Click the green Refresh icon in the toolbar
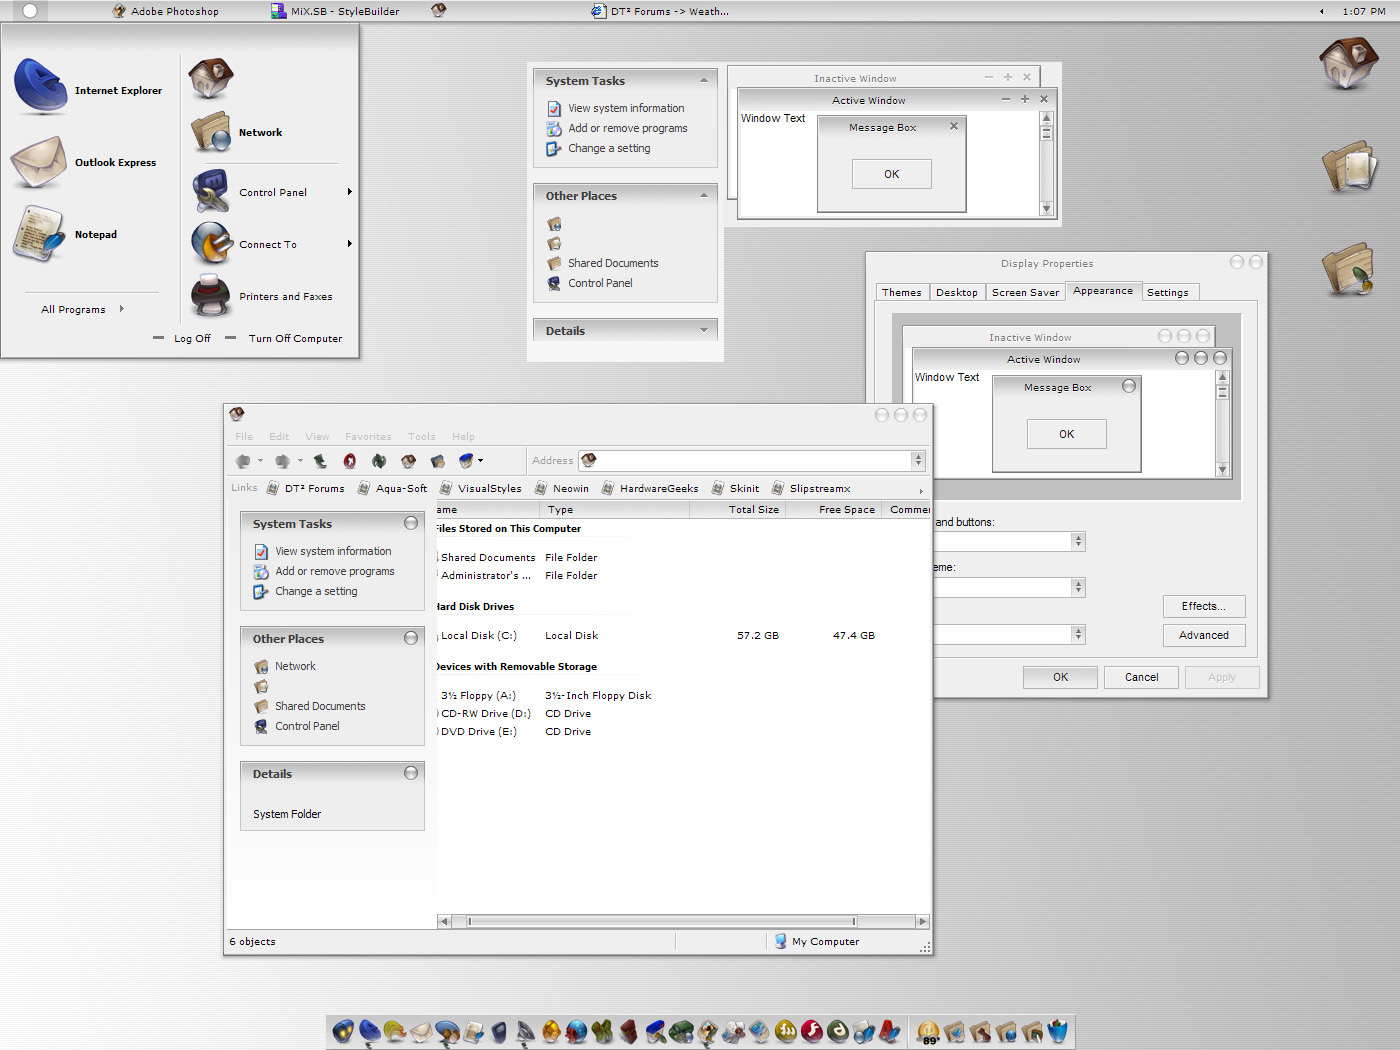 click(x=379, y=461)
